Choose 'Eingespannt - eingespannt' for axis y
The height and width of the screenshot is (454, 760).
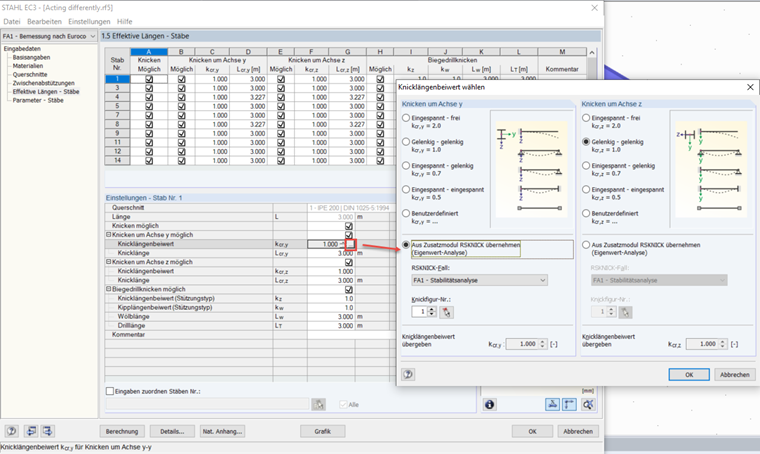point(406,189)
